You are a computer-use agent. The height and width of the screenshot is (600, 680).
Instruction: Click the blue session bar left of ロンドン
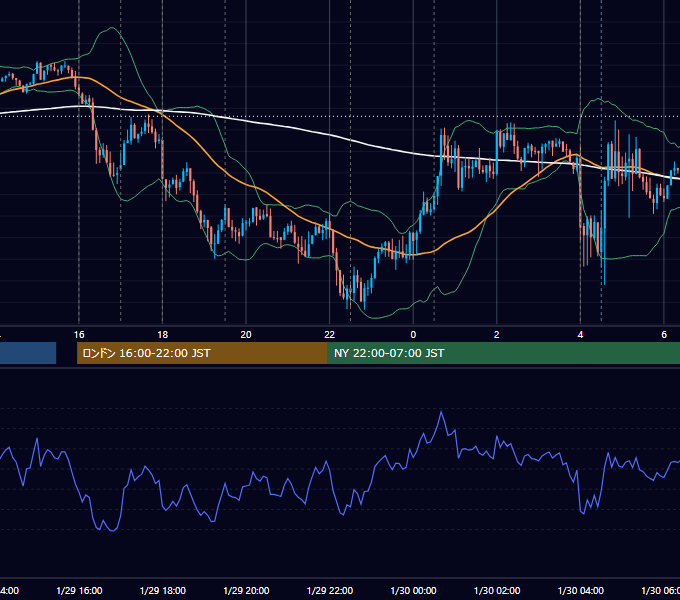(x=28, y=353)
